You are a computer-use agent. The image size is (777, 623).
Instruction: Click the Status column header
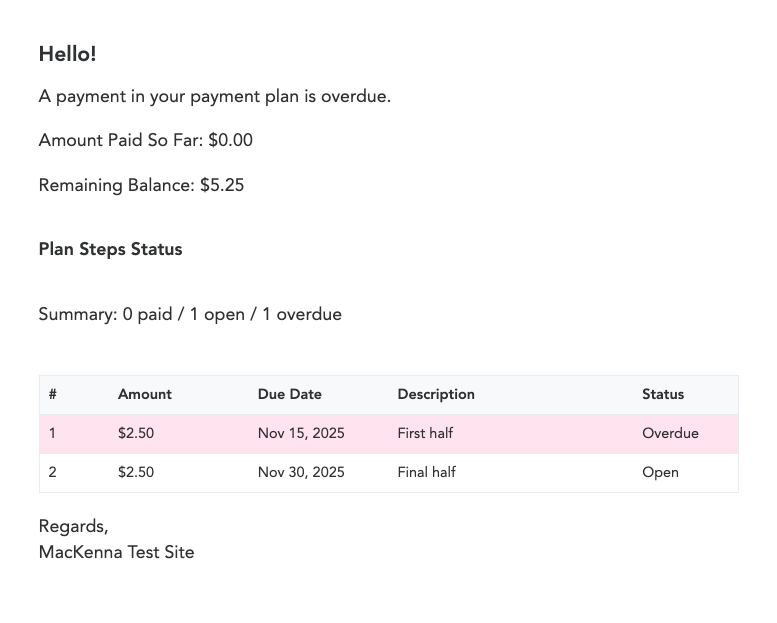(663, 395)
